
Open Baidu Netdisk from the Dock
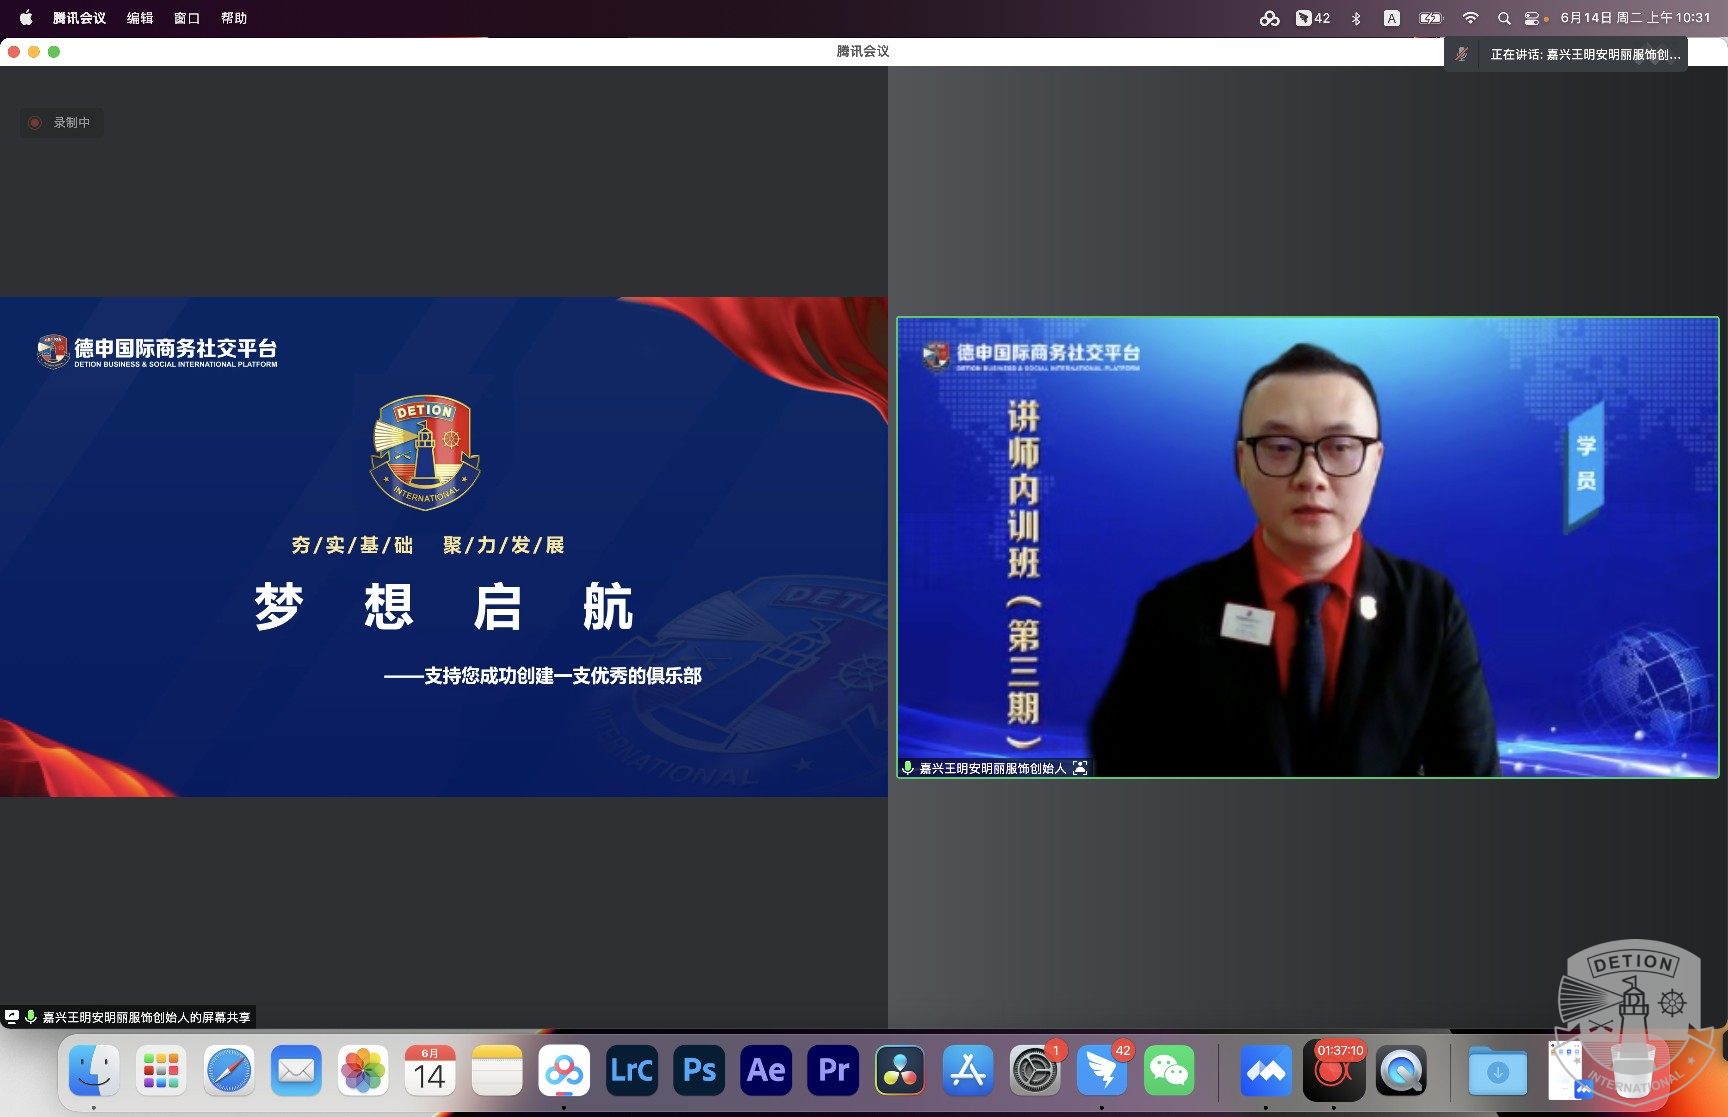564,1071
